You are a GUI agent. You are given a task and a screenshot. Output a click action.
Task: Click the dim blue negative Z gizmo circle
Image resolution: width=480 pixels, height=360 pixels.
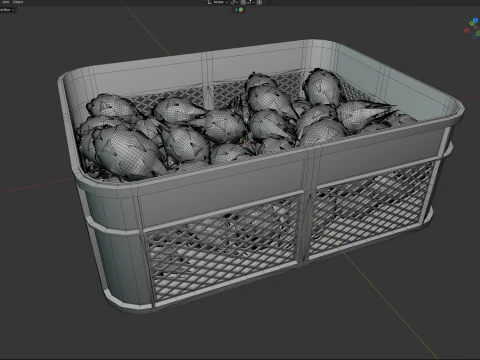[475, 36]
